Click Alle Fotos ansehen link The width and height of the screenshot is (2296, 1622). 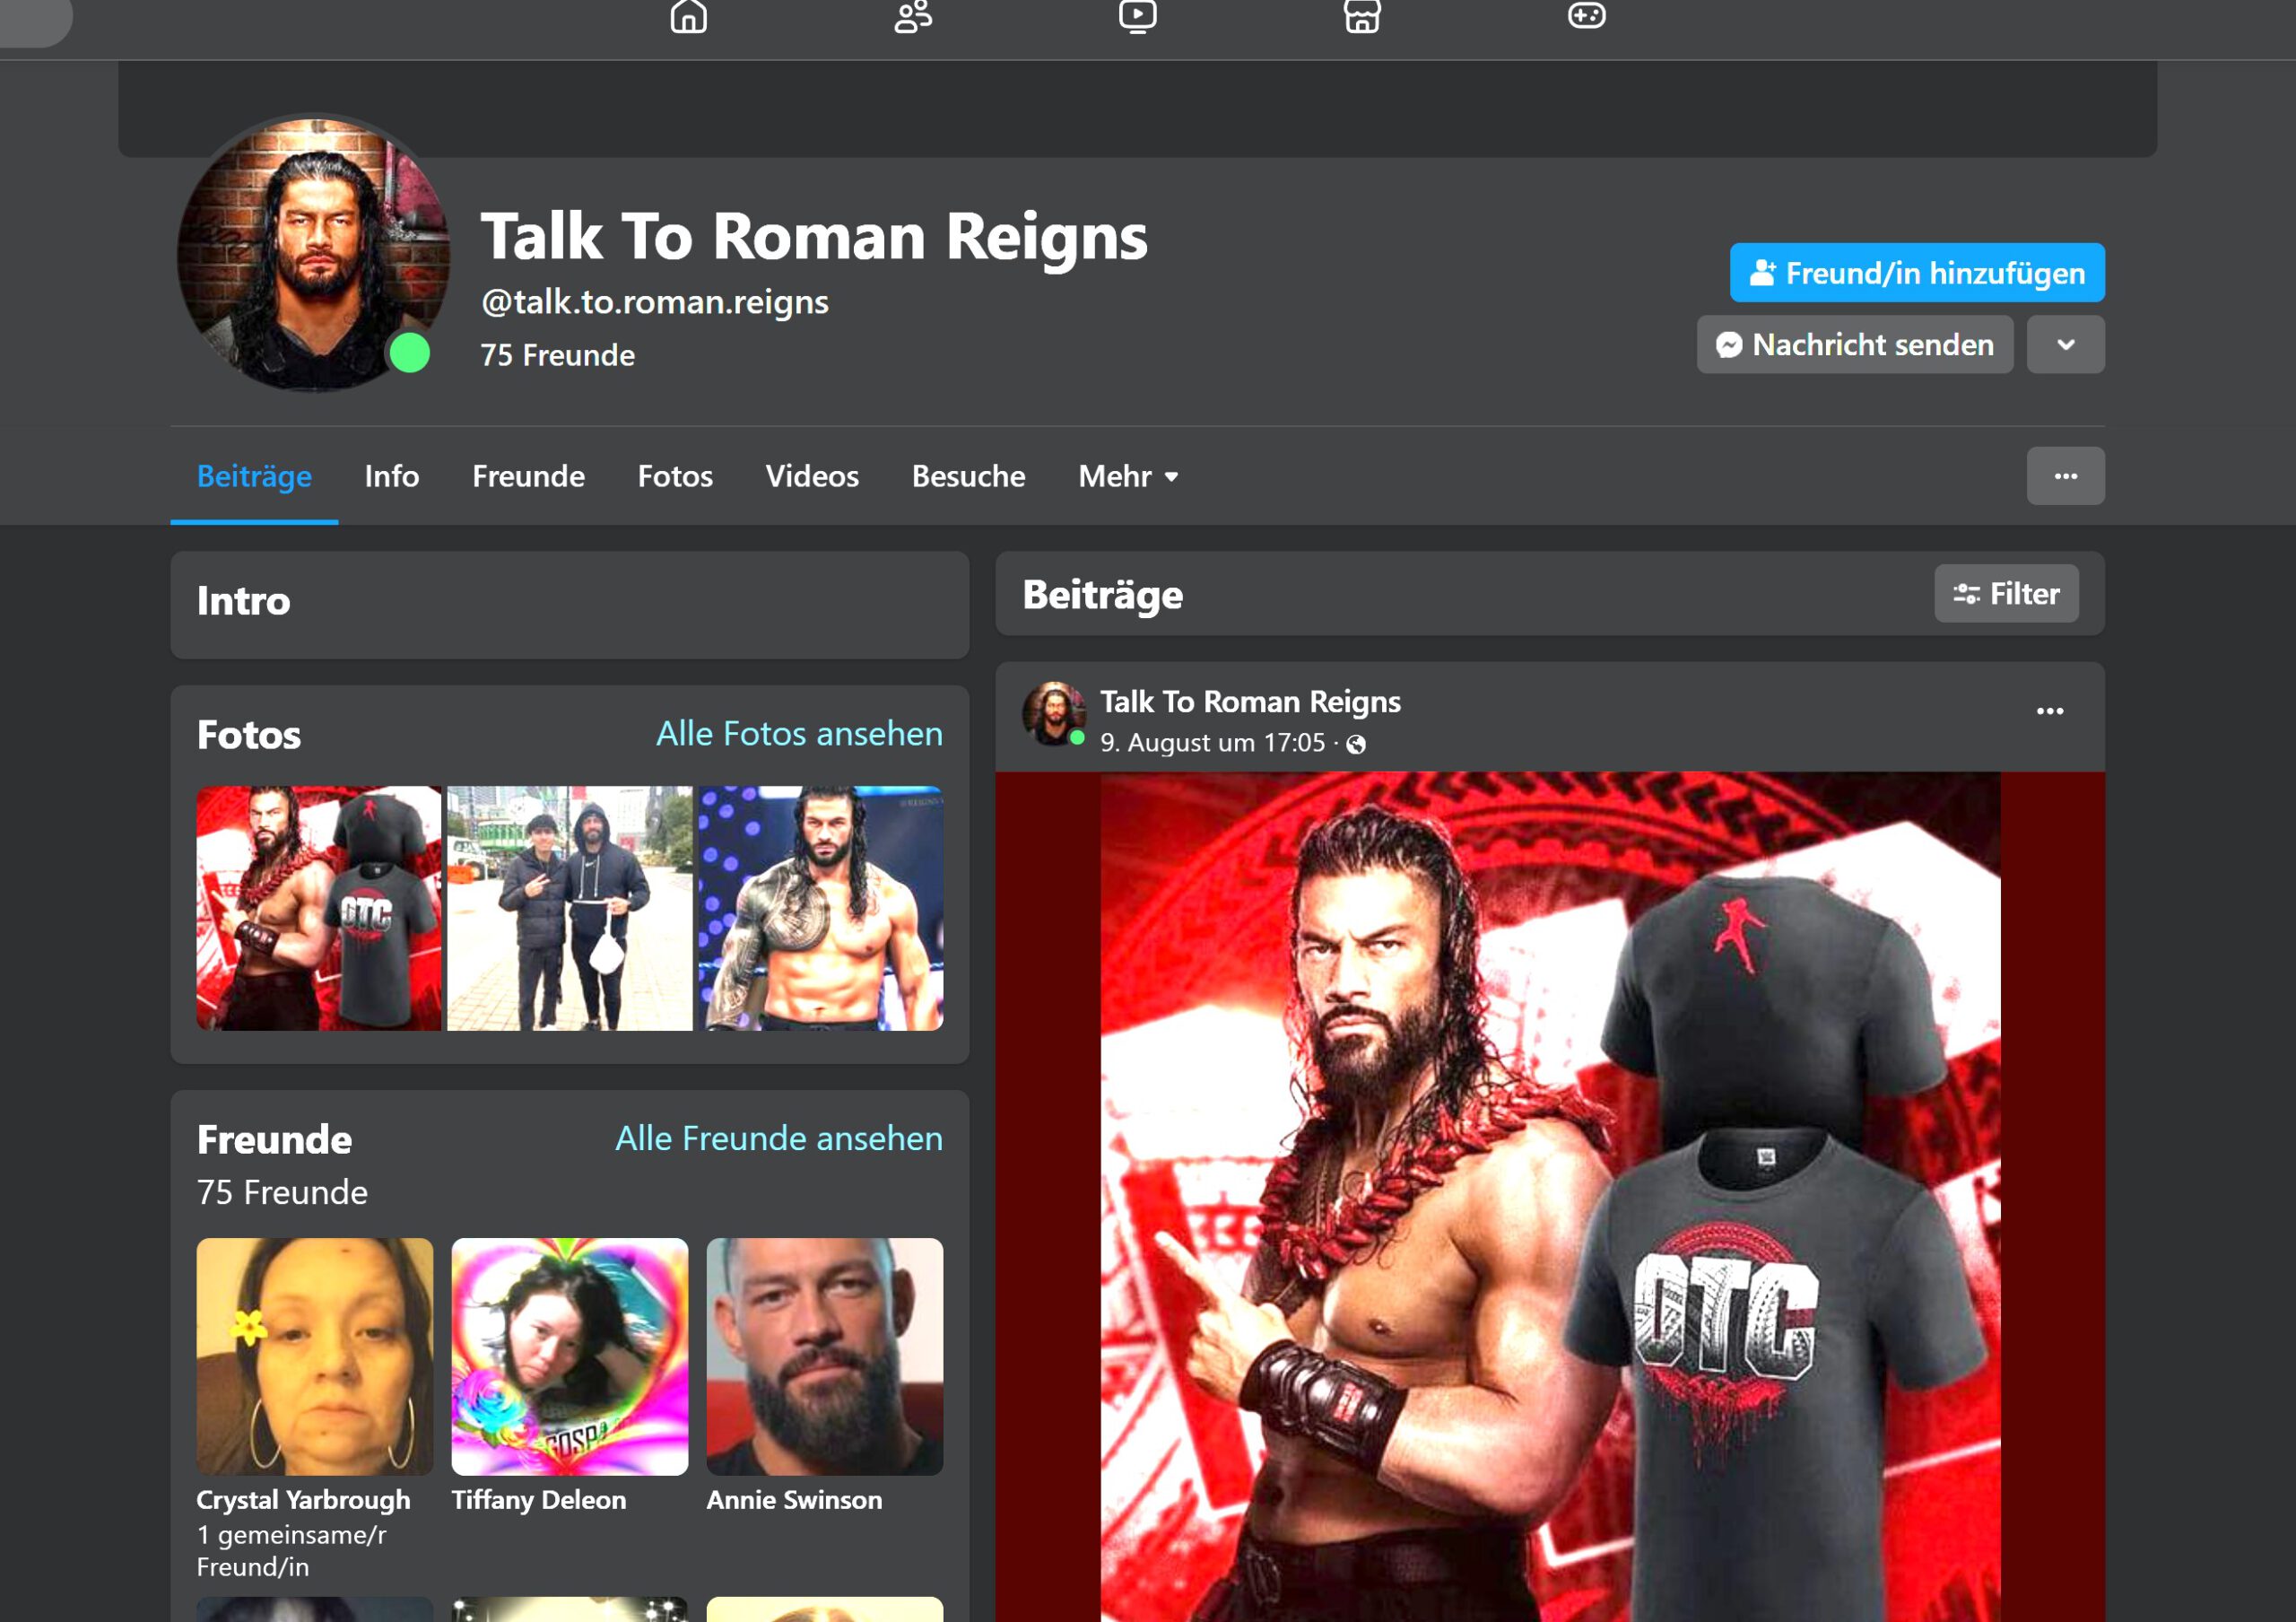(x=799, y=734)
